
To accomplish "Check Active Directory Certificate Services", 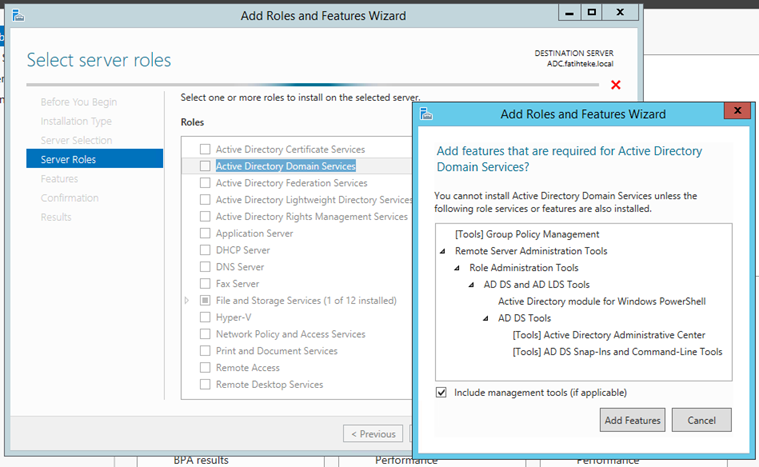I will 205,149.
